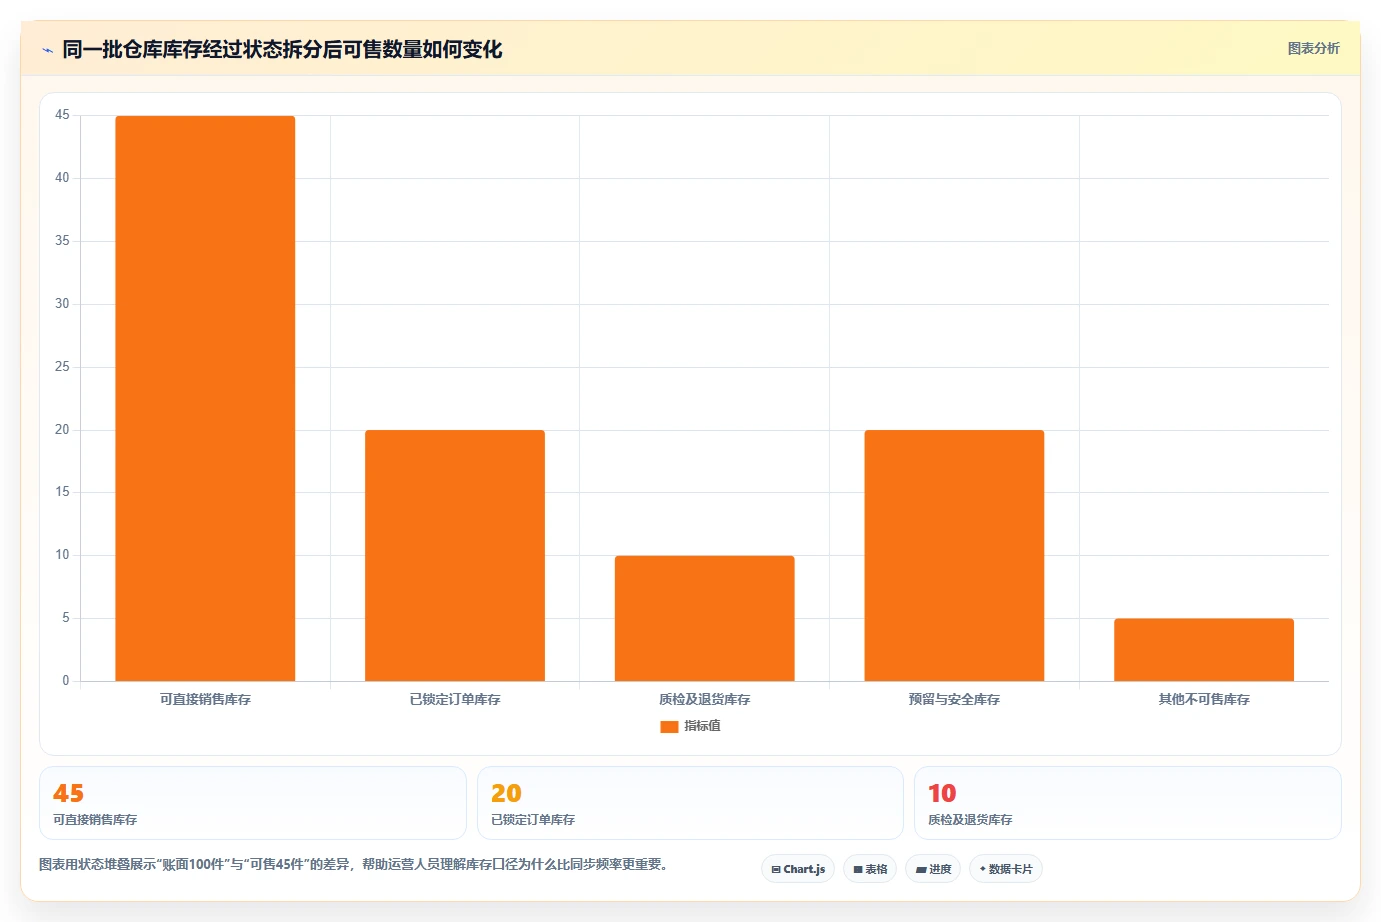Screen dimensions: 1381x922
Task: Select the Chart.js tag chip
Action: tap(798, 869)
